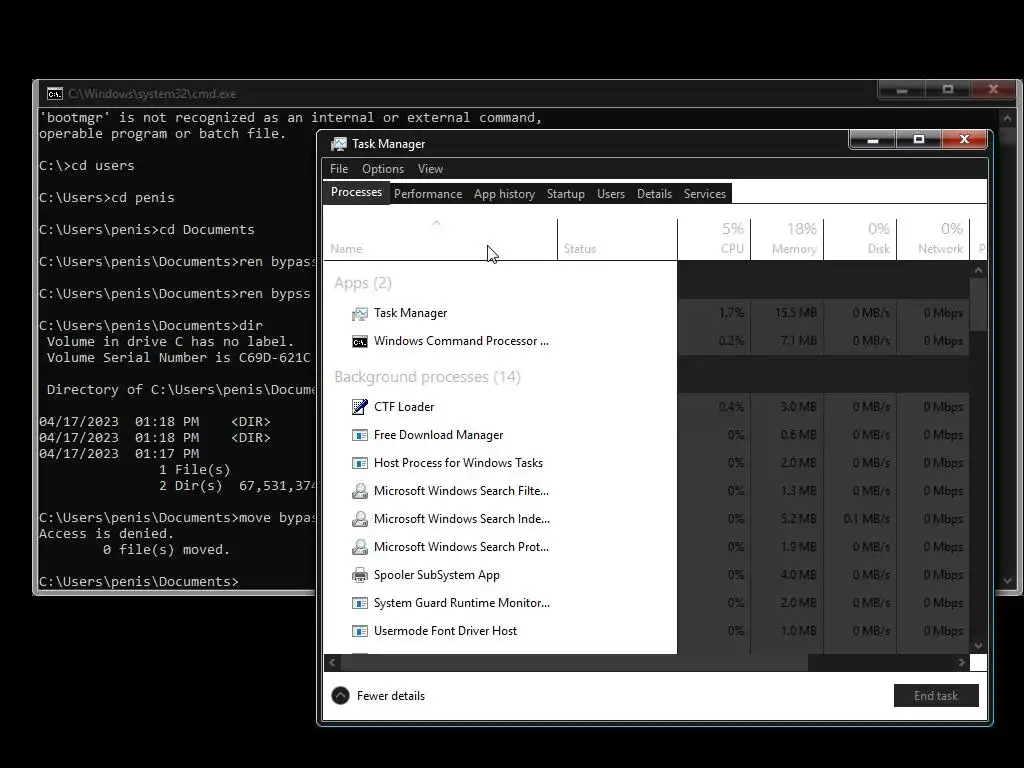Click Task Manager vertical scrollbar up arrow
1024x768 pixels.
pyautogui.click(x=978, y=270)
